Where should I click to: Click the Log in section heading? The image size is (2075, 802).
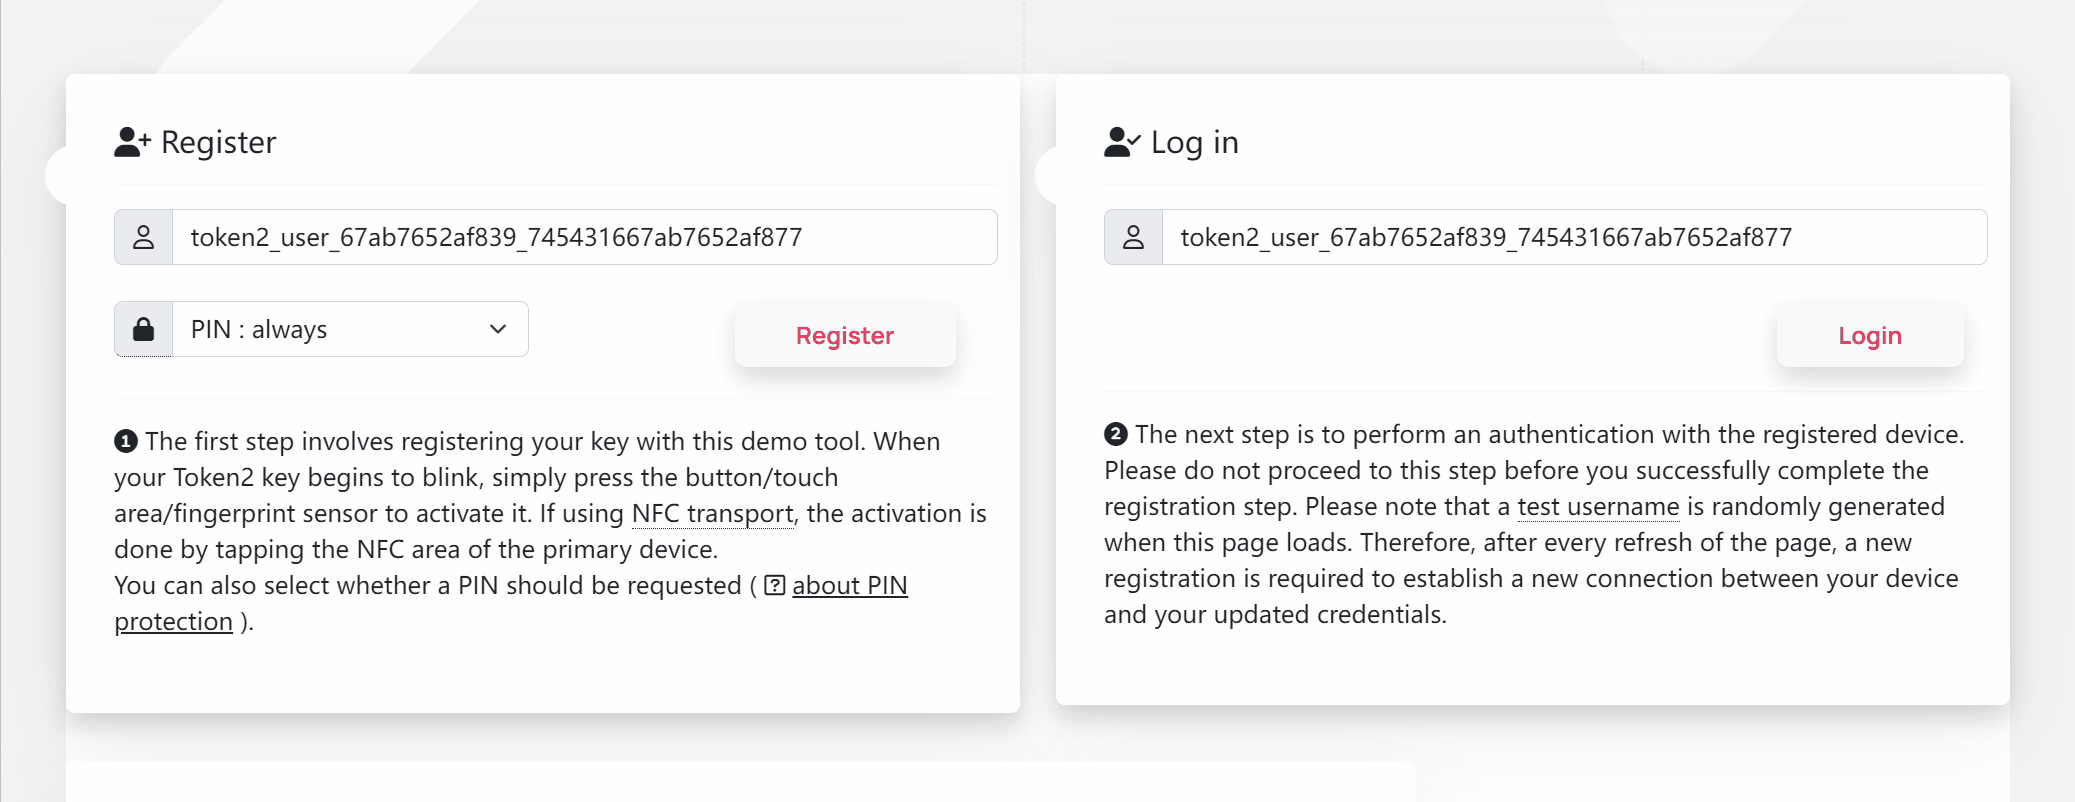coord(1196,141)
